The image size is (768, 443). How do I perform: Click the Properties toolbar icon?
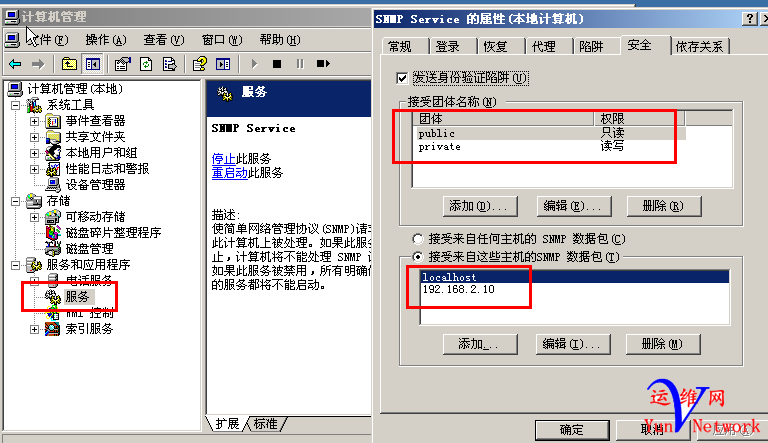[x=122, y=64]
